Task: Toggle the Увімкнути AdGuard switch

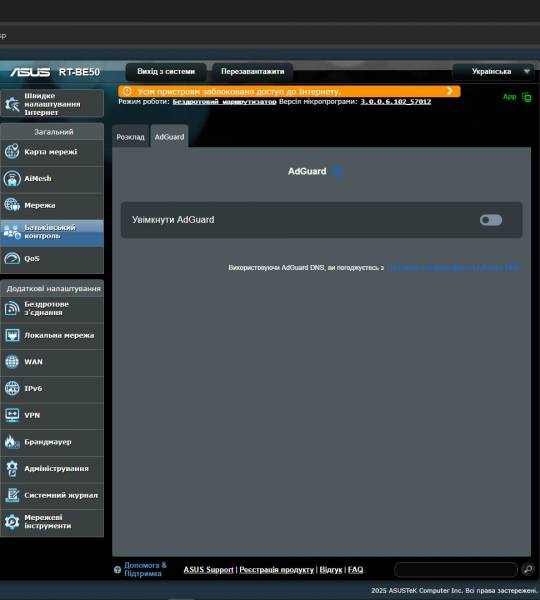Action: [x=491, y=220]
